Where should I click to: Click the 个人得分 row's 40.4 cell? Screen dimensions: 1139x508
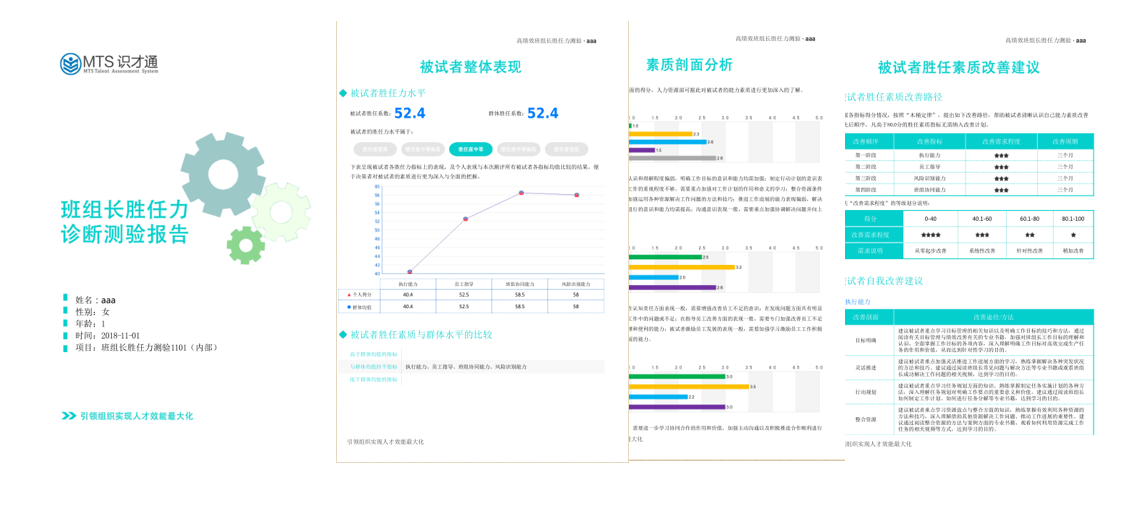(408, 295)
